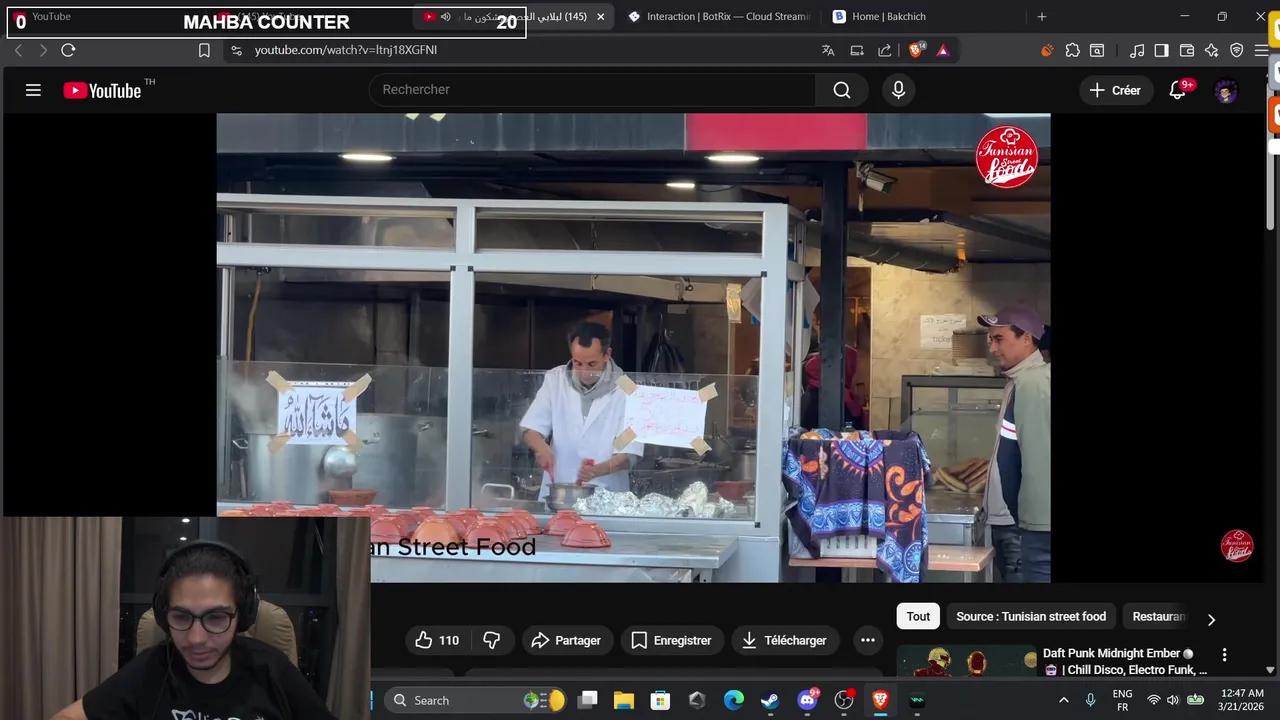Mute the playing tab via speaker icon
This screenshot has height=720, width=1280.
coord(445,17)
